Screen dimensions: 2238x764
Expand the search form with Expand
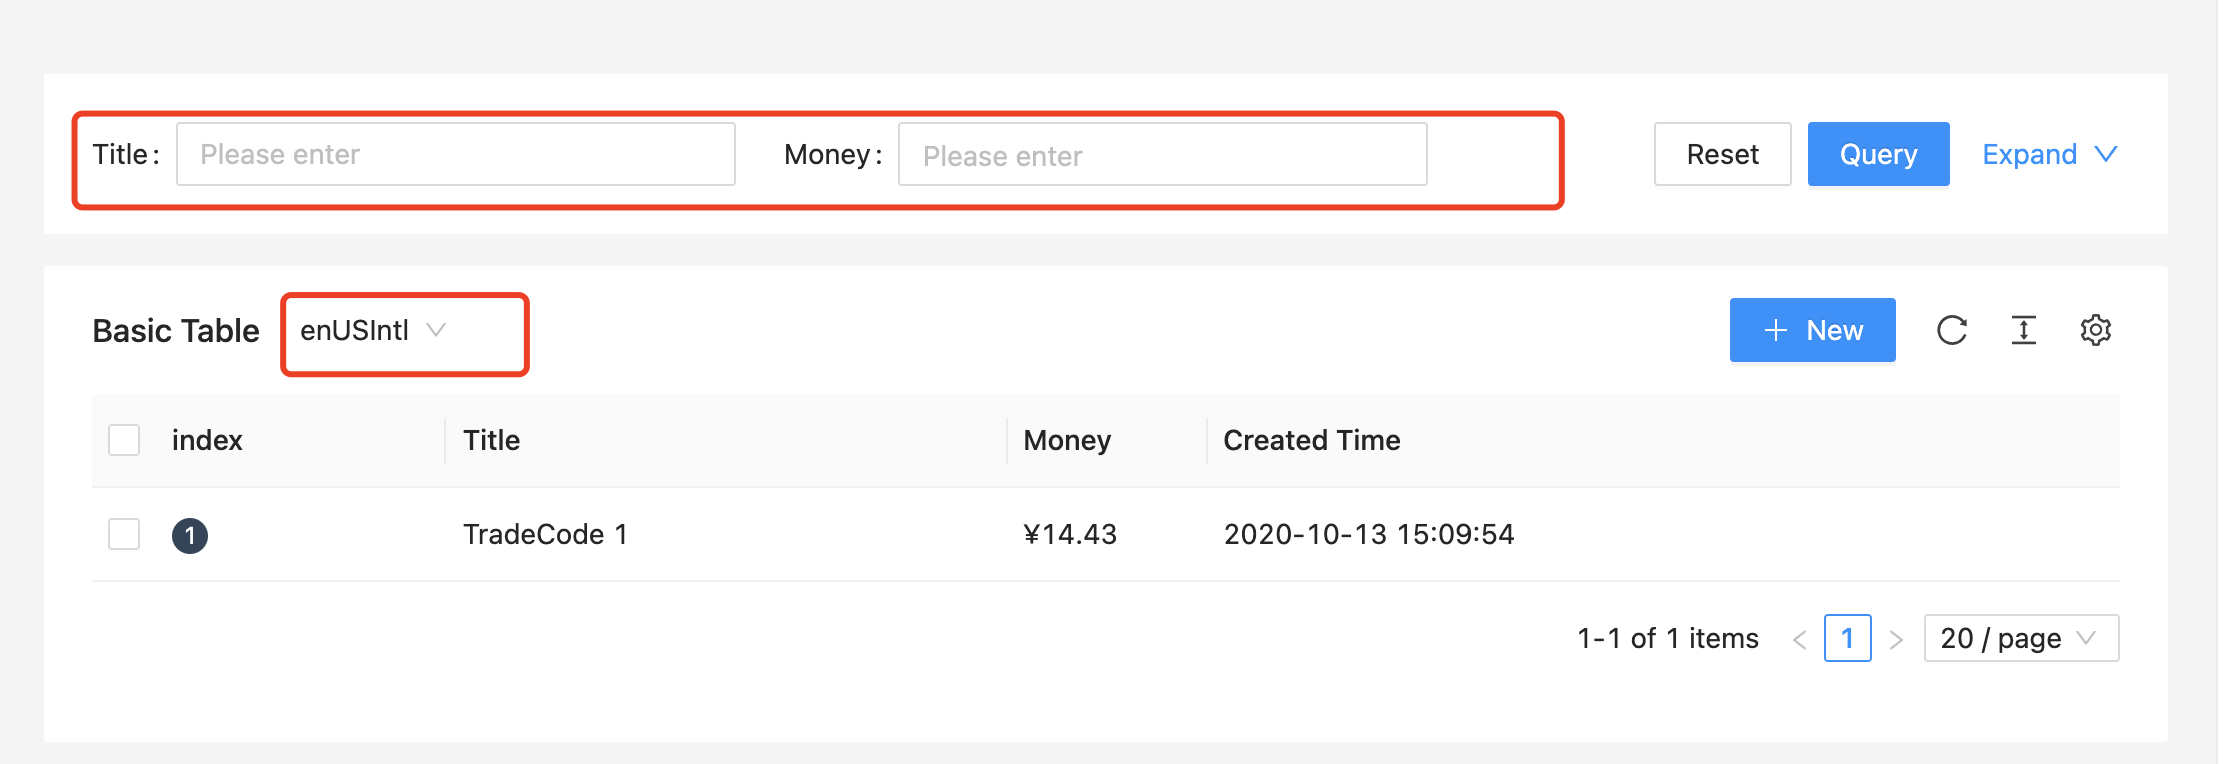2028,154
